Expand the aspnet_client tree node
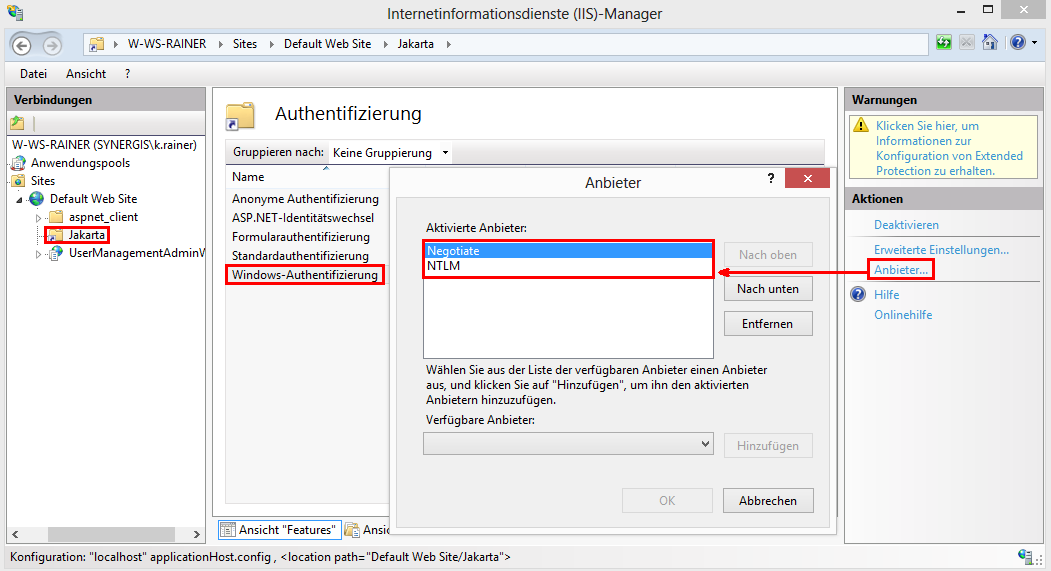This screenshot has height=571, width=1051. (39, 218)
